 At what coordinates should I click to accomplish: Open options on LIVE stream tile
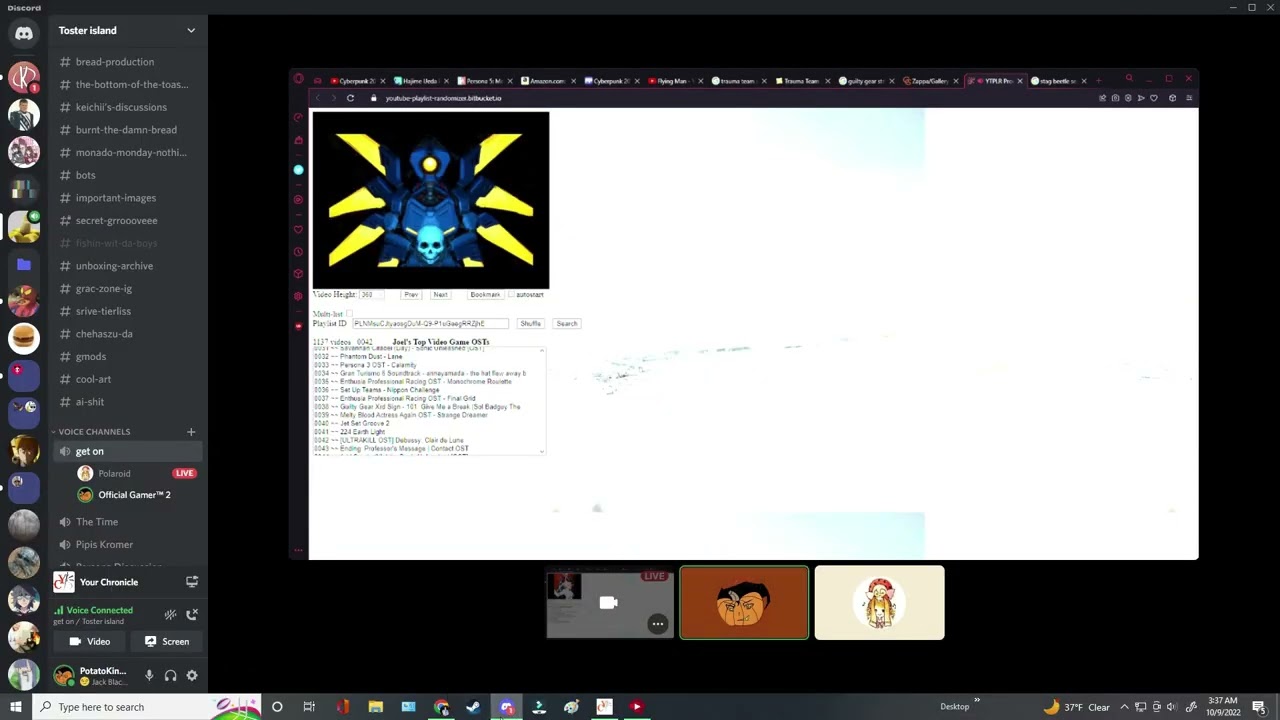tap(657, 624)
